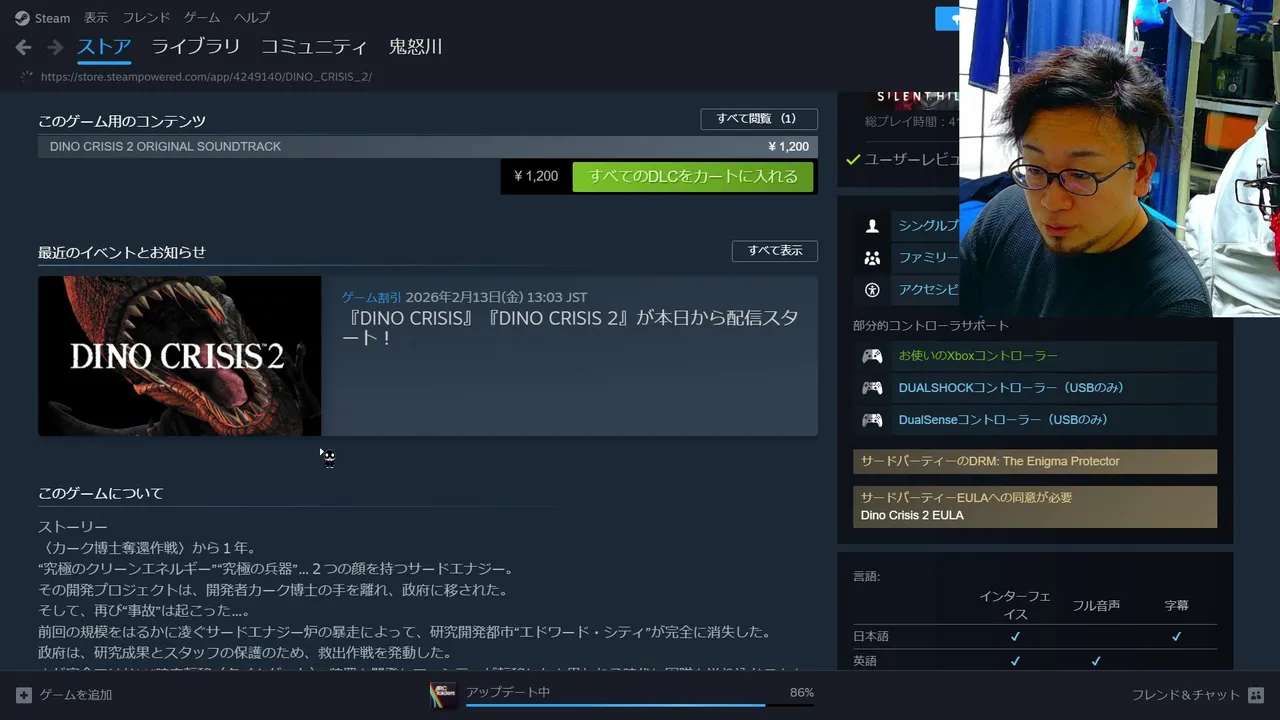Viewport: 1280px width, 720px height.
Task: Click the updating game thumbnail icon
Action: click(x=443, y=695)
